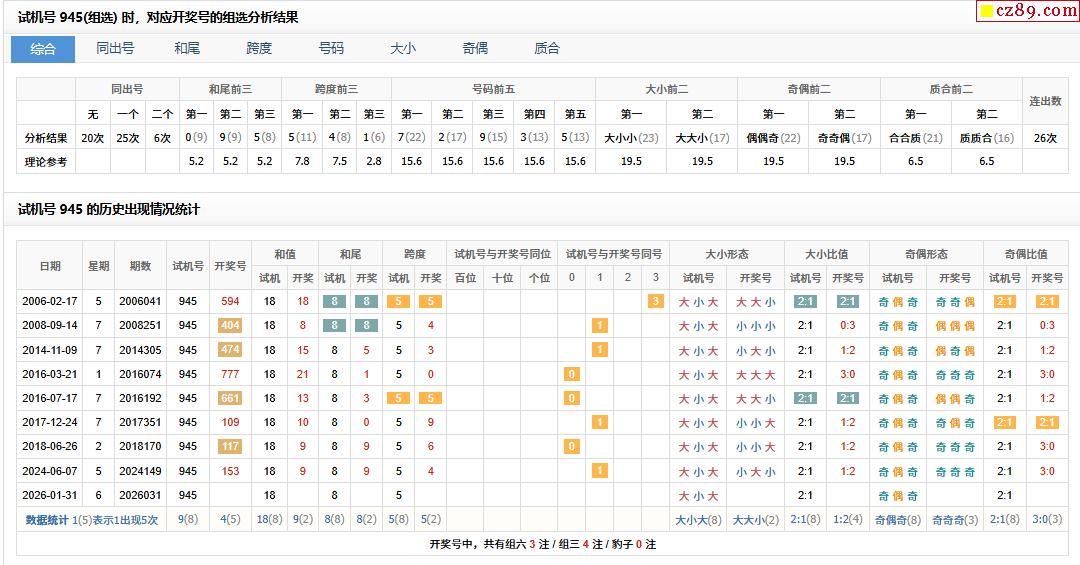
Task: Click the highlighted 474 winning number badge
Action: click(230, 350)
